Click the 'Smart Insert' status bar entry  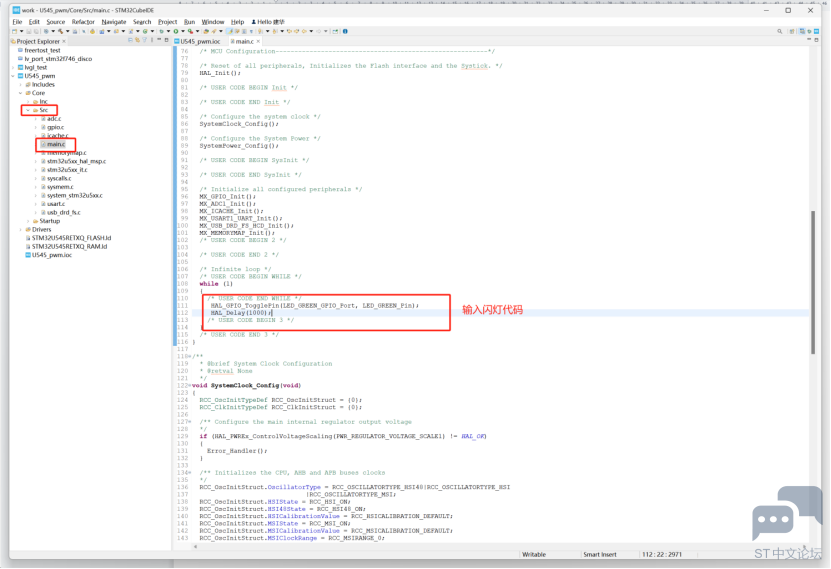pyautogui.click(x=600, y=554)
